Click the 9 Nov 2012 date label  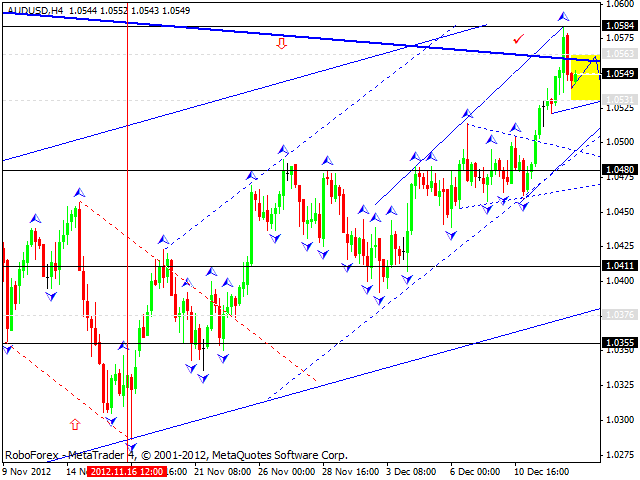27,471
